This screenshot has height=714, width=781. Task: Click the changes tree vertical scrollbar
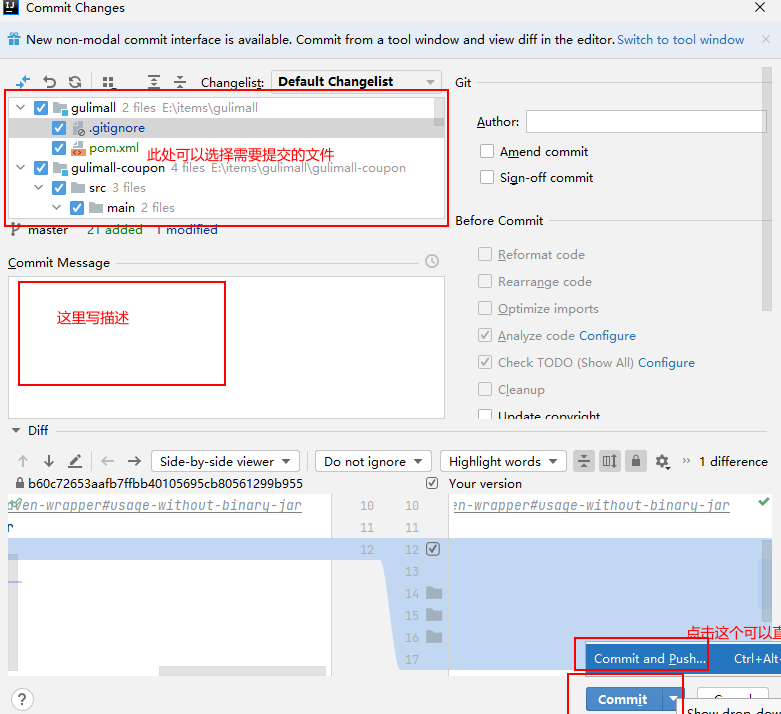click(x=439, y=113)
